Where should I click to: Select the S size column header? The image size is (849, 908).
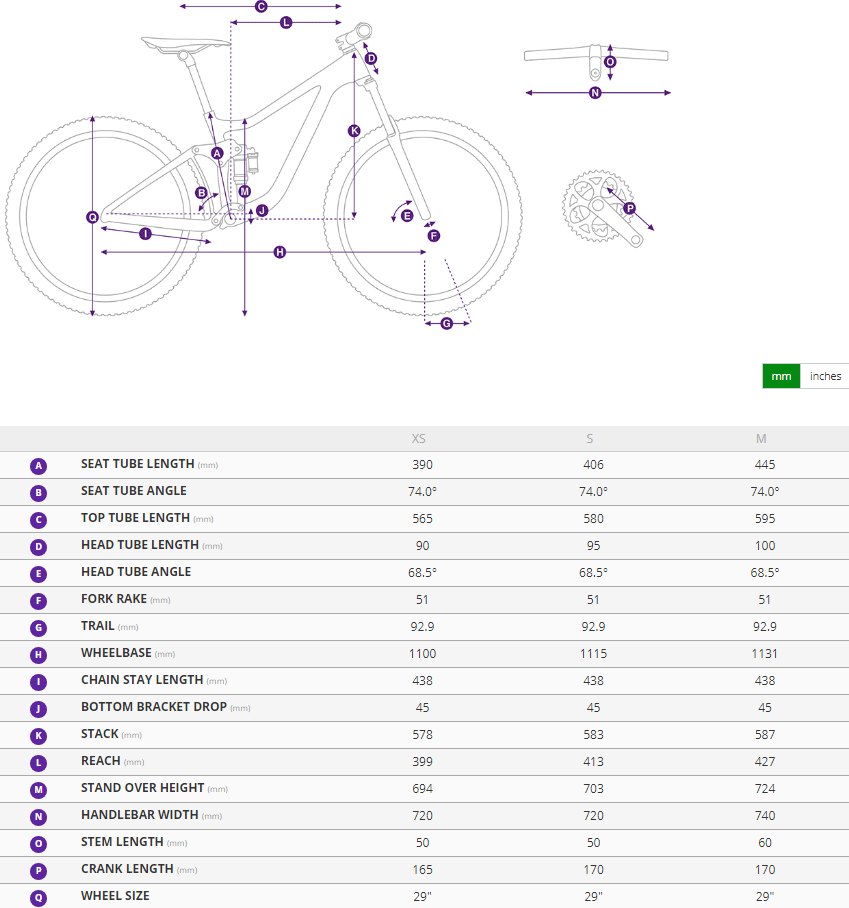coord(590,438)
